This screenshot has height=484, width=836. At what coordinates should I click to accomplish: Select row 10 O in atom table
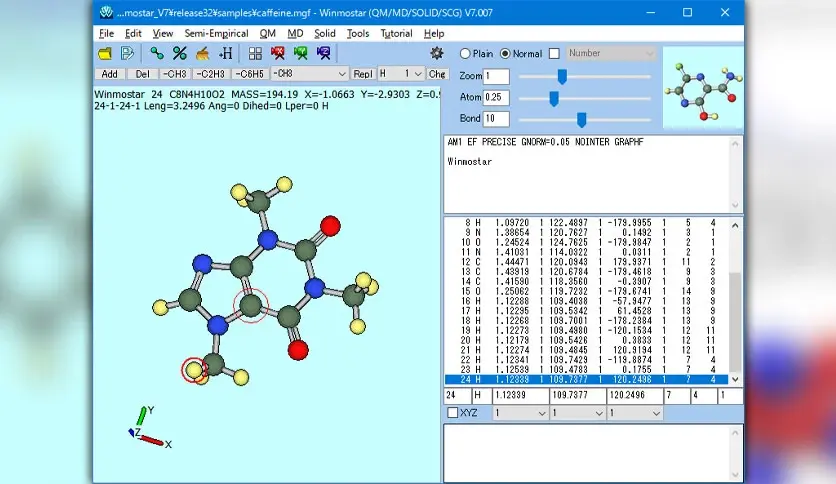[586, 243]
